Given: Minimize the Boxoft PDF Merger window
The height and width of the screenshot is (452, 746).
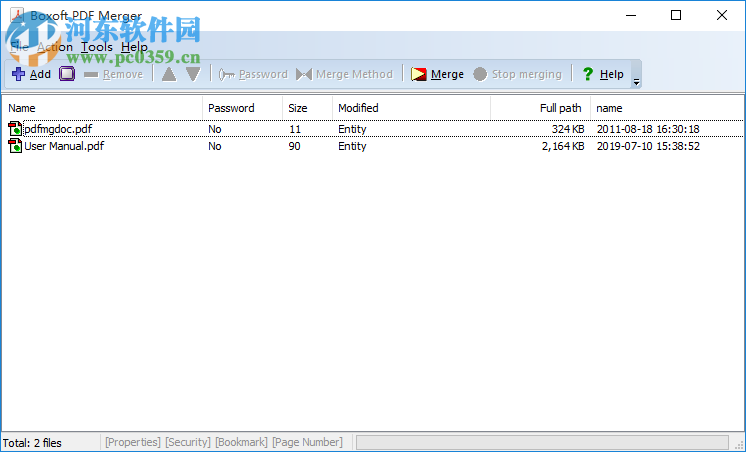Looking at the screenshot, I should click(631, 15).
